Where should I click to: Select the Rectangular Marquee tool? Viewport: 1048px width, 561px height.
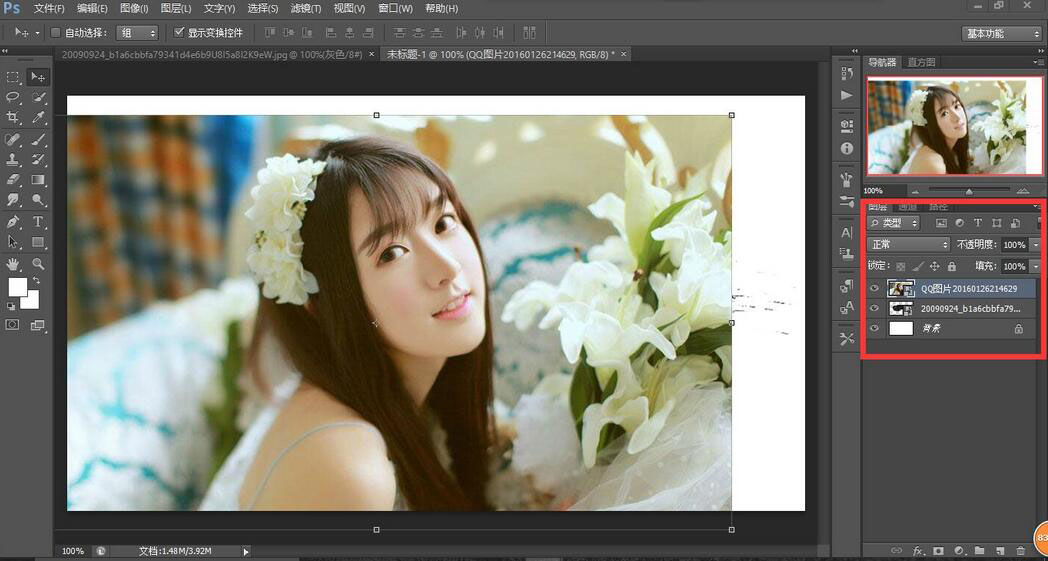pyautogui.click(x=13, y=77)
